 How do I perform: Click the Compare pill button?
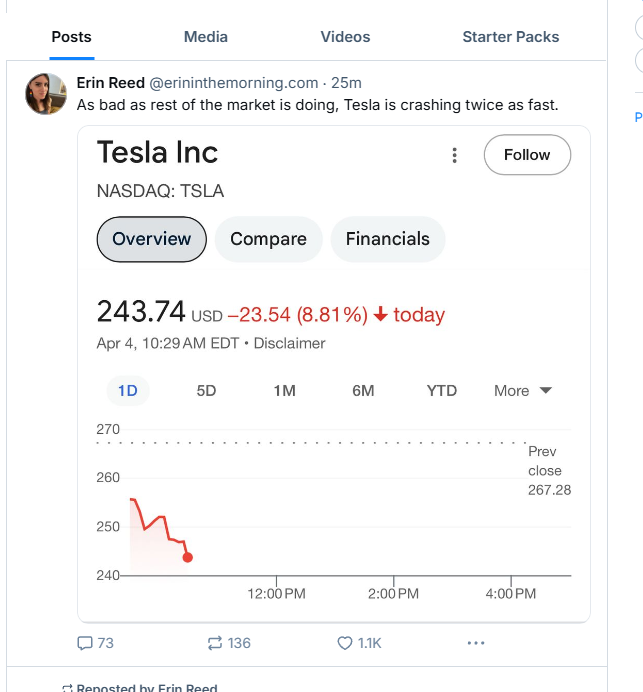coord(268,239)
